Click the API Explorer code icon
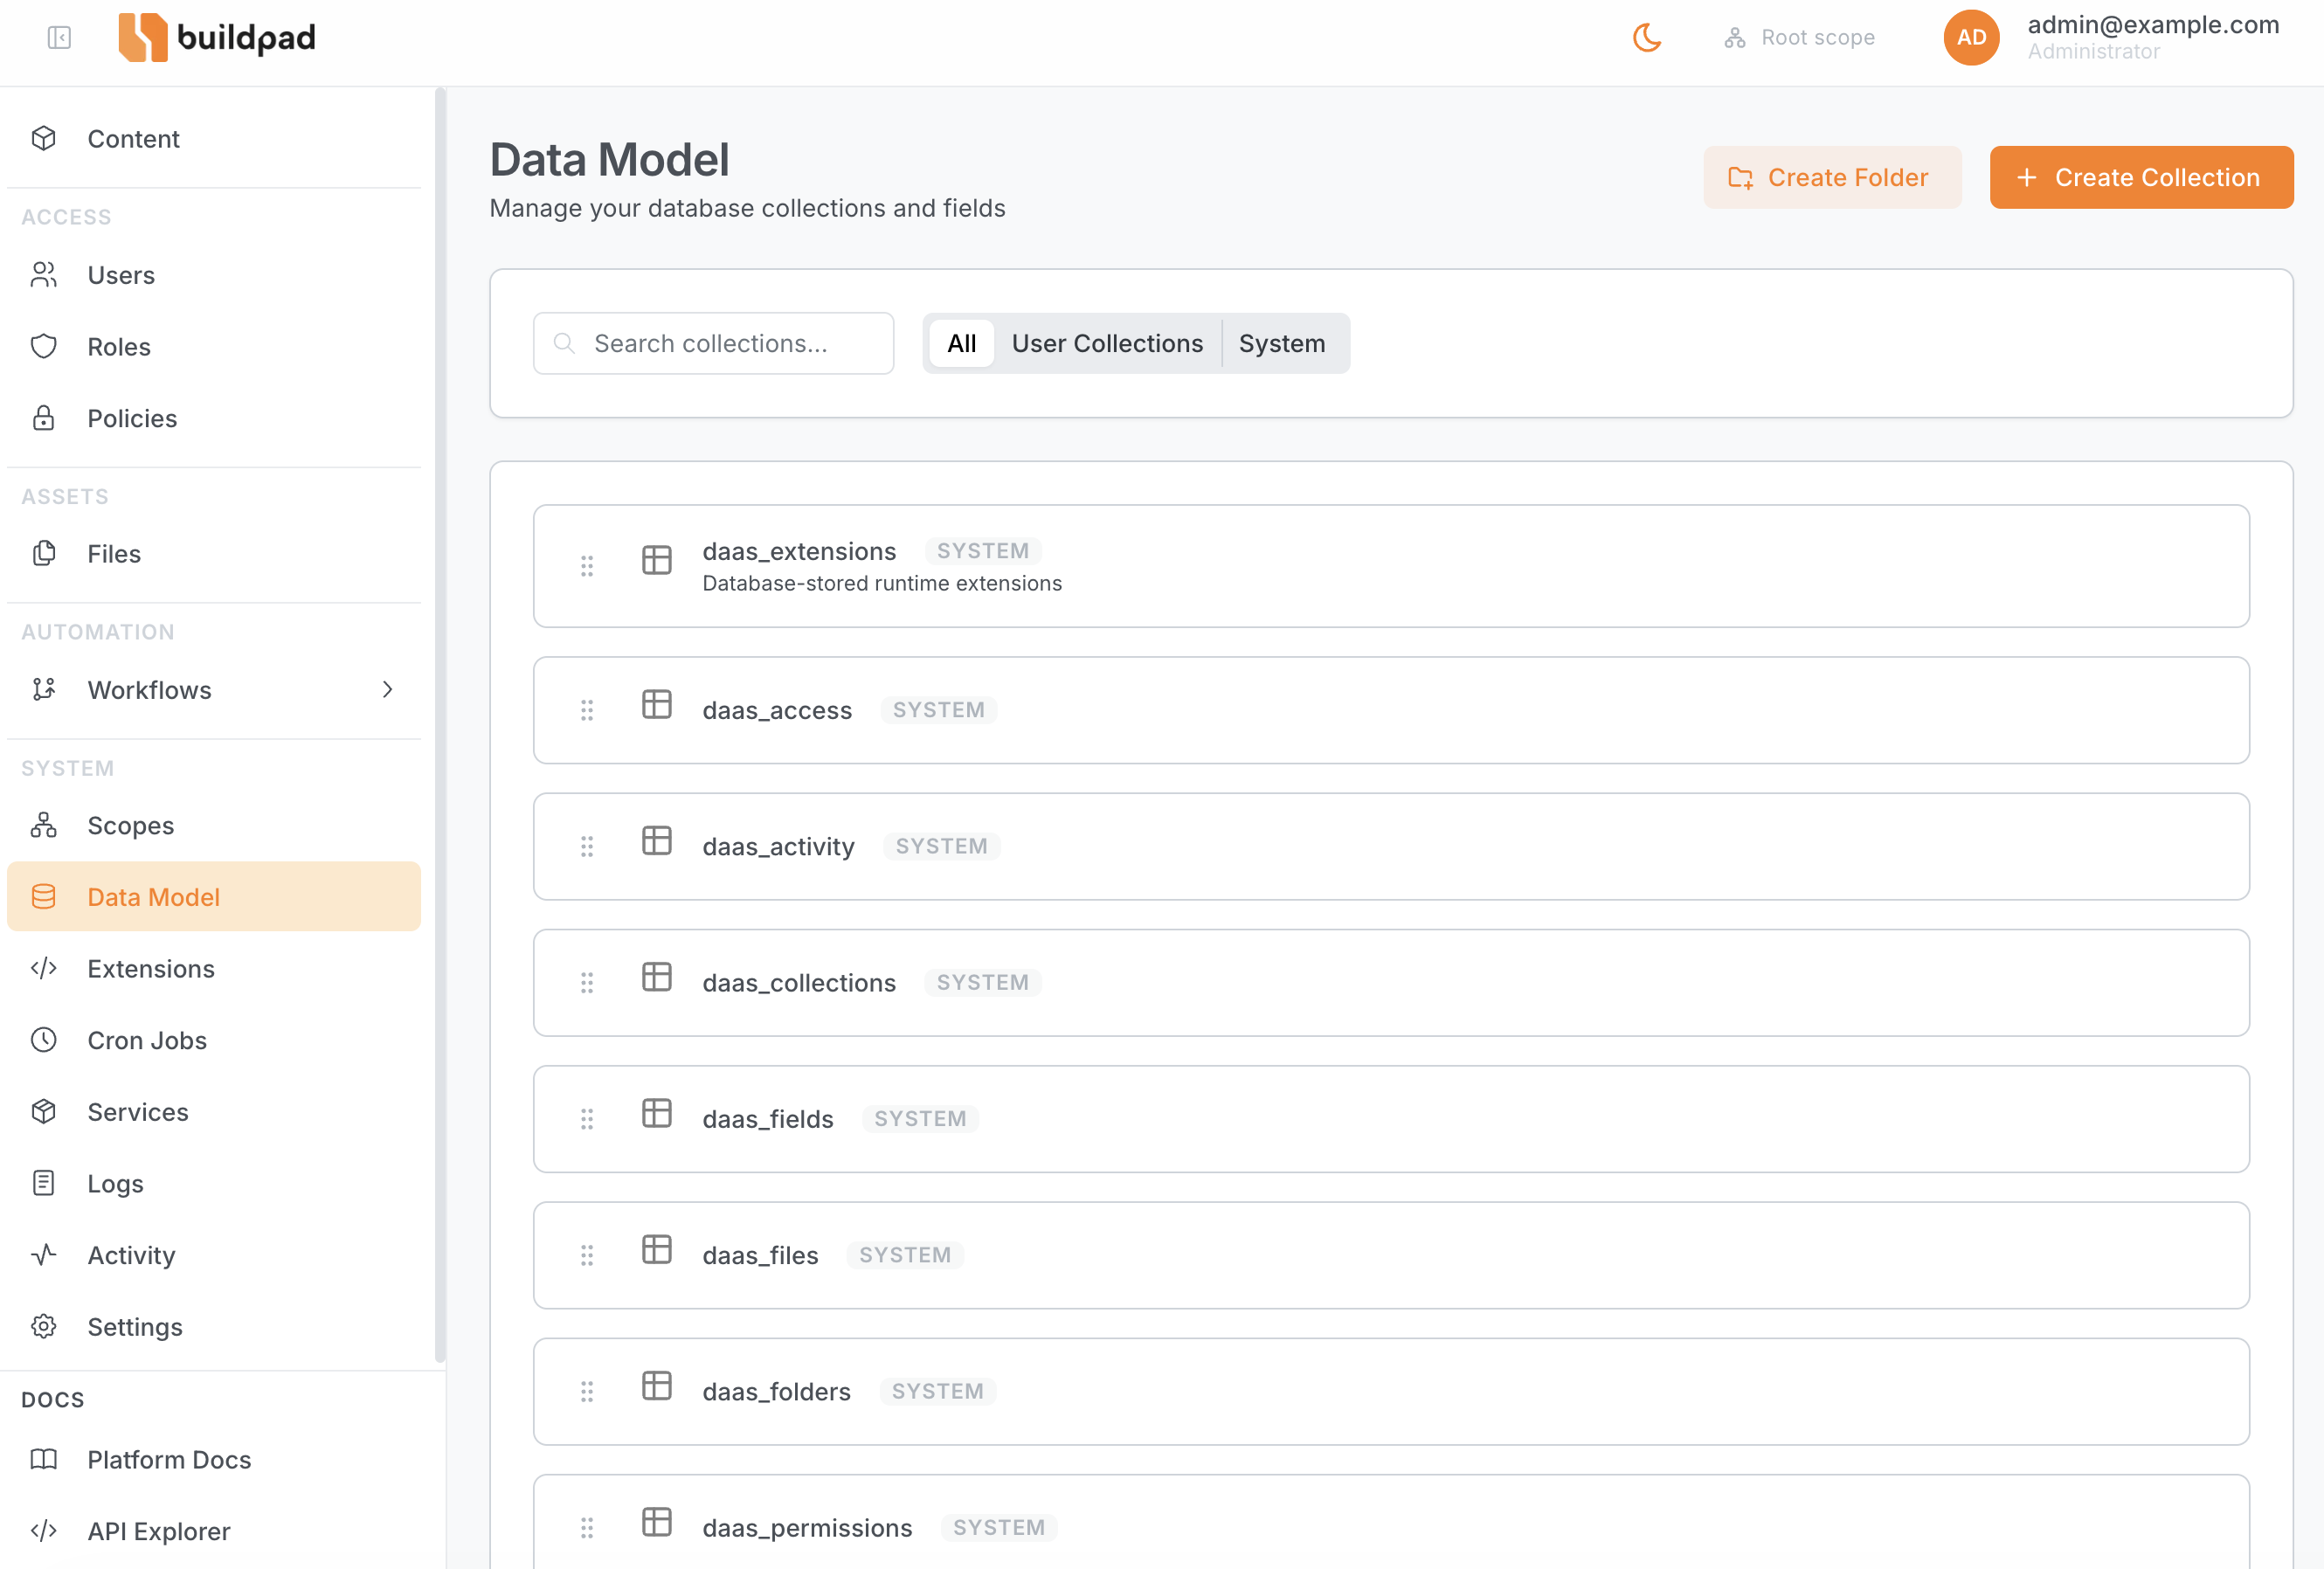Image resolution: width=2324 pixels, height=1569 pixels. (x=44, y=1531)
